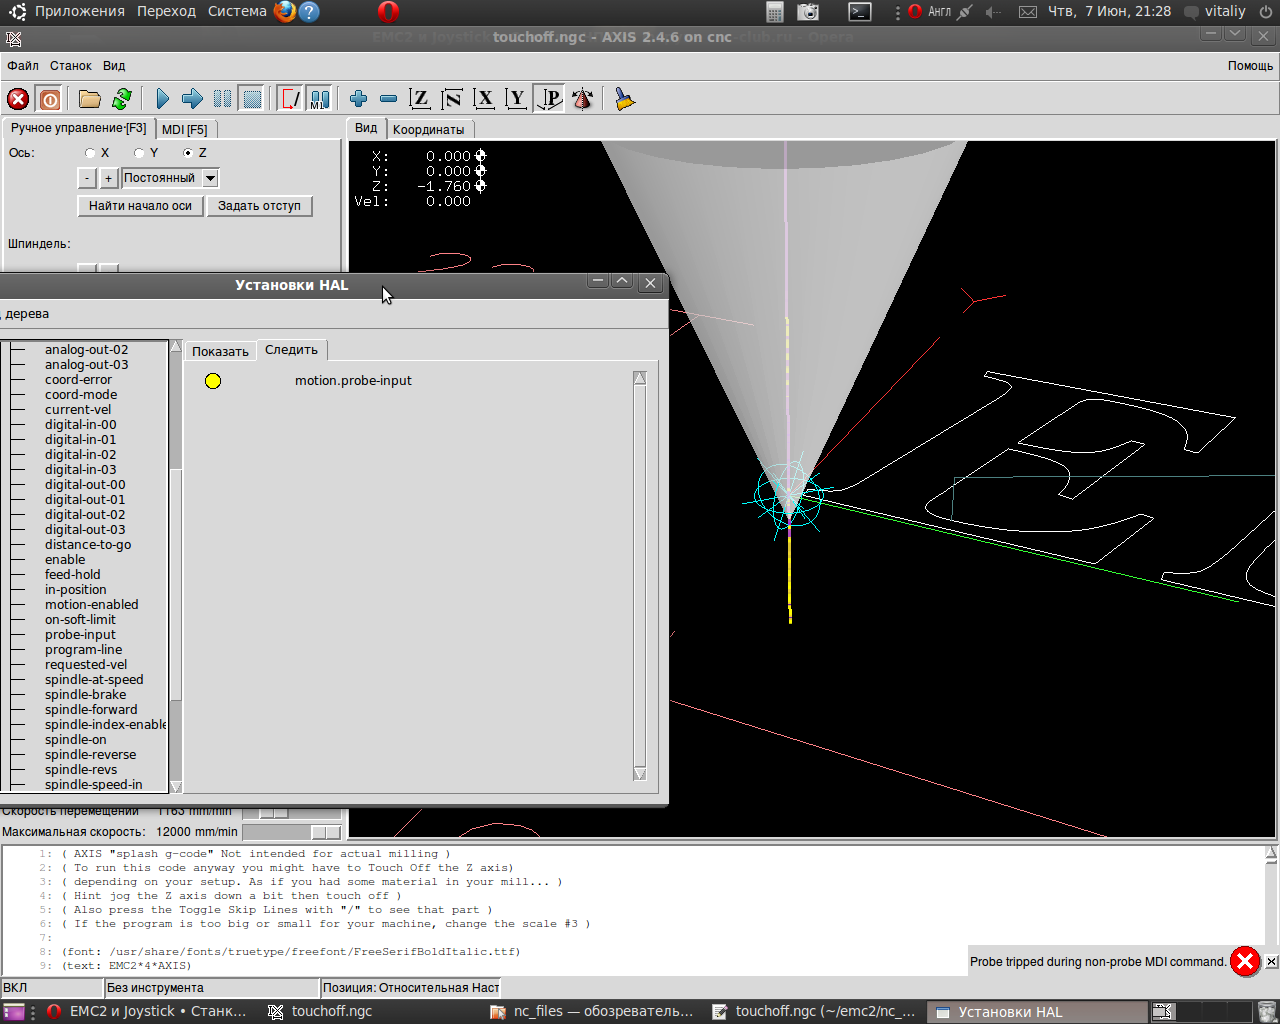Switch to top Z view
Viewport: 1280px width, 1024px height.
420,99
